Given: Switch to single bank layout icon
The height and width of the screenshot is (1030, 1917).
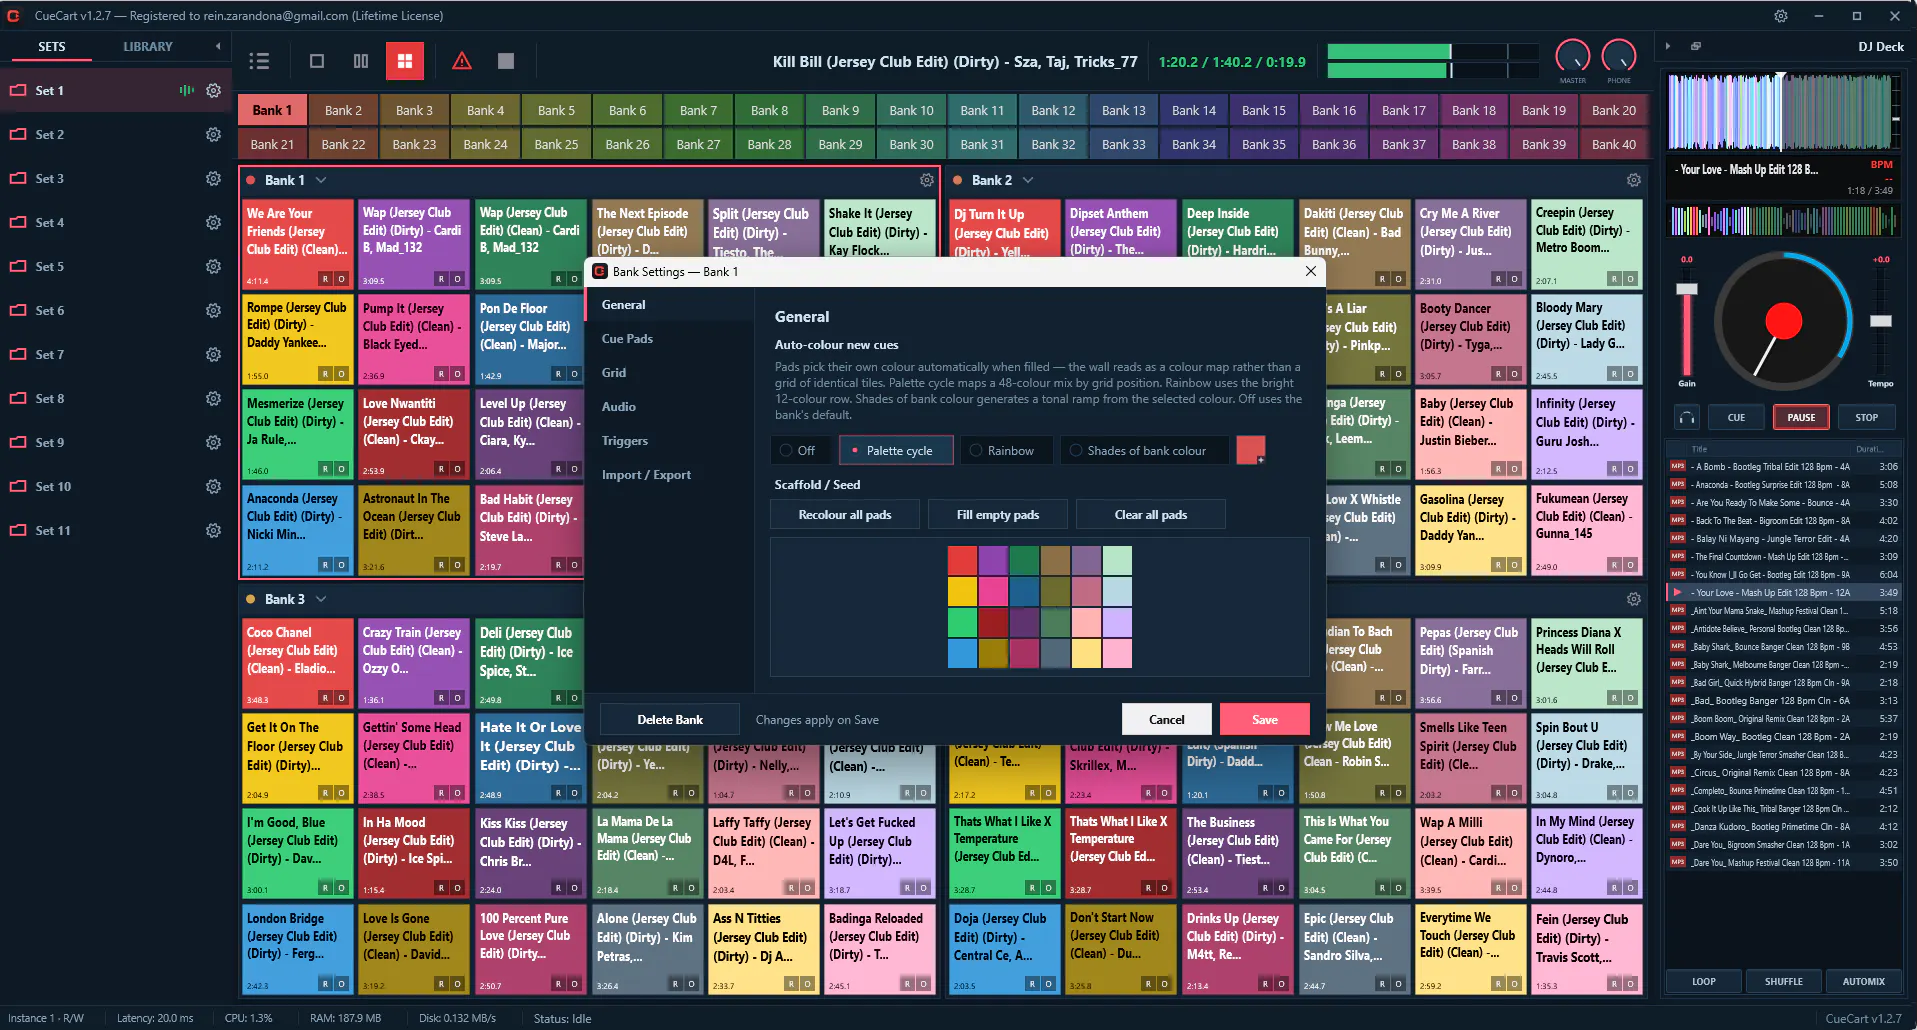Looking at the screenshot, I should (x=317, y=61).
